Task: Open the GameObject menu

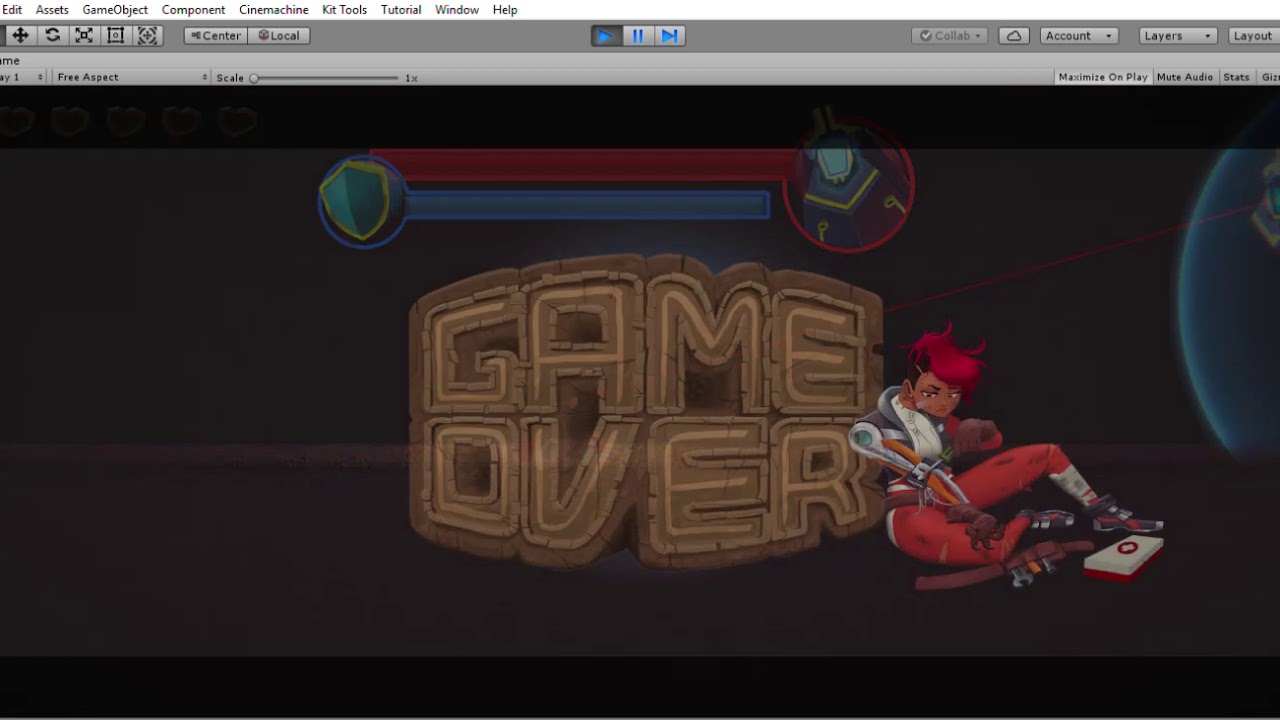Action: pyautogui.click(x=115, y=9)
